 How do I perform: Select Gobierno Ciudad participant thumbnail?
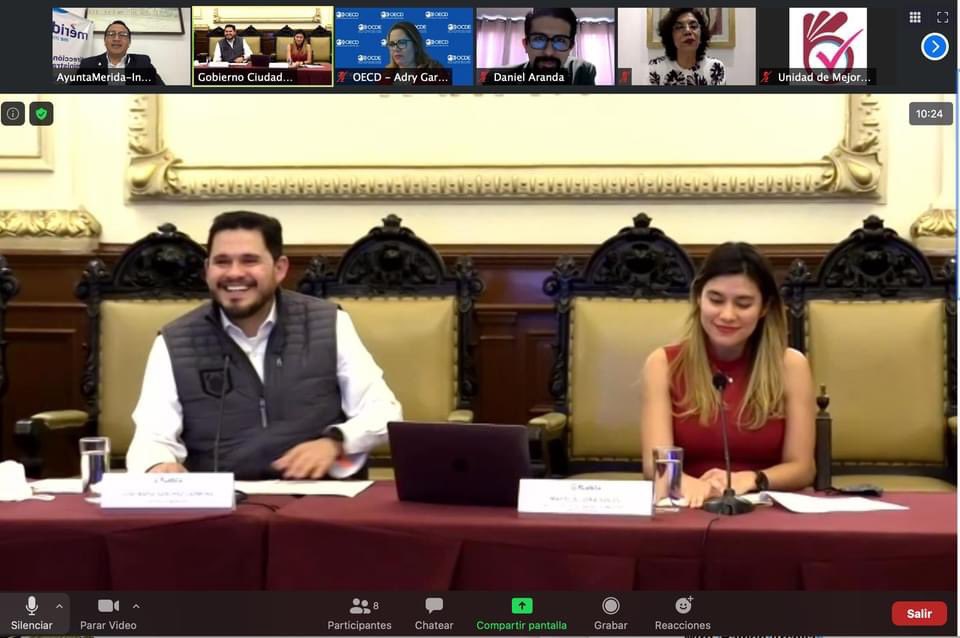click(263, 47)
